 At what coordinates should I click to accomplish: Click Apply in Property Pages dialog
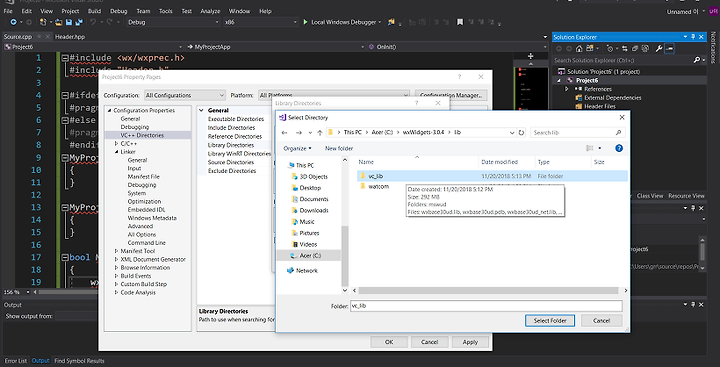(x=470, y=342)
